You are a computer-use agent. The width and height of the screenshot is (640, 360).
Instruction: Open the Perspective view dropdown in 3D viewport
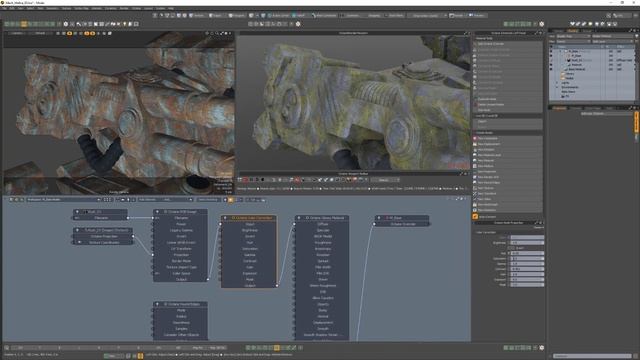[17, 33]
